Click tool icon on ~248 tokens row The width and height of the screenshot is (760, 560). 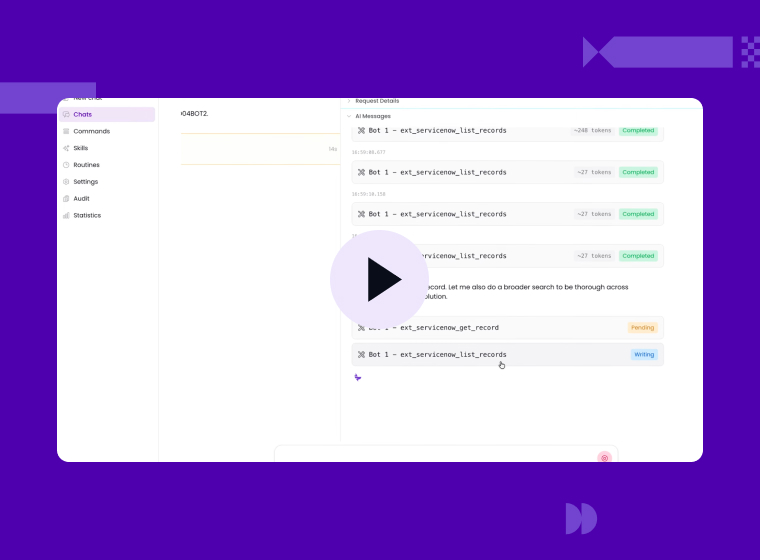tap(361, 130)
